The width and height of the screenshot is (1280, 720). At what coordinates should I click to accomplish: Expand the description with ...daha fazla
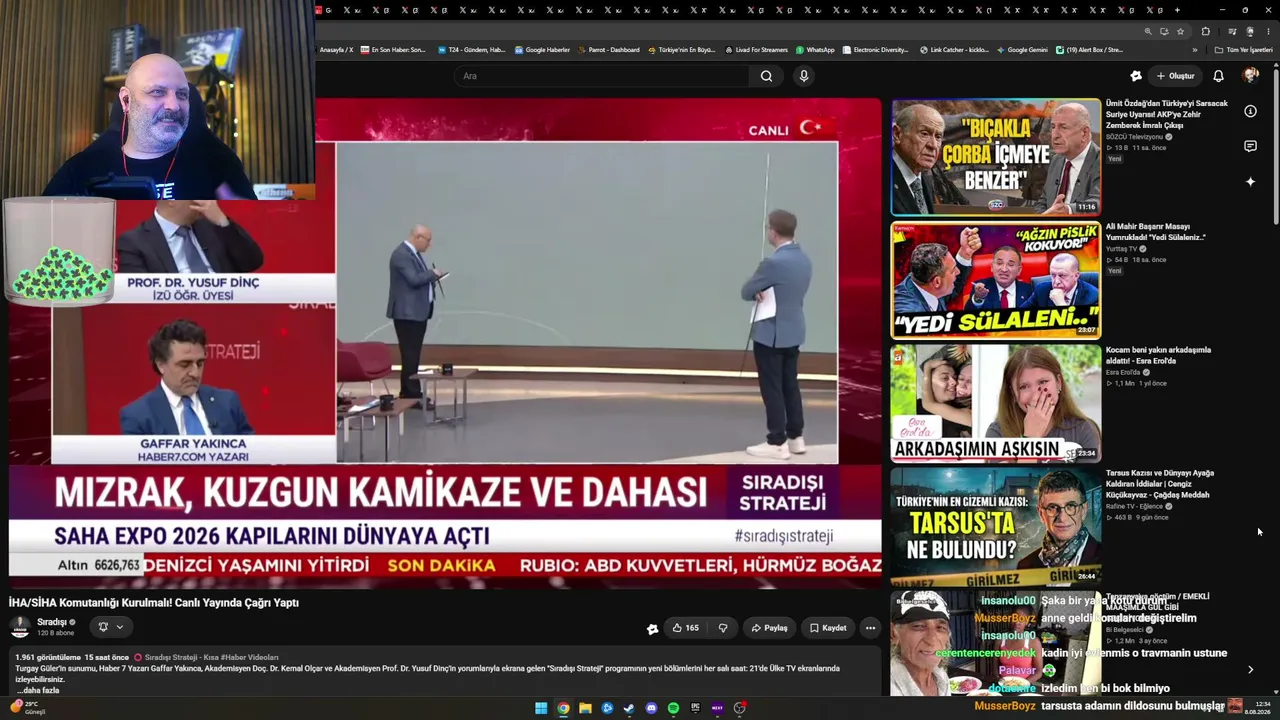coord(38,690)
